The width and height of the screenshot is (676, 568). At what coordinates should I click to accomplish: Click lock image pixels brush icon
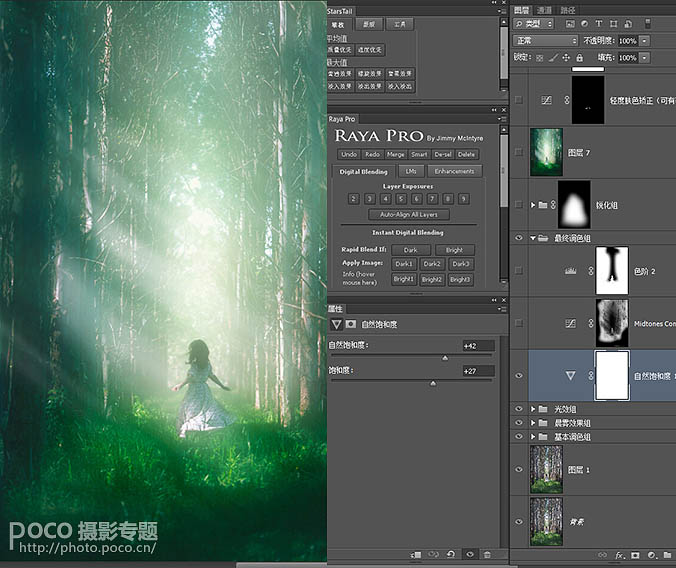pyautogui.click(x=553, y=58)
